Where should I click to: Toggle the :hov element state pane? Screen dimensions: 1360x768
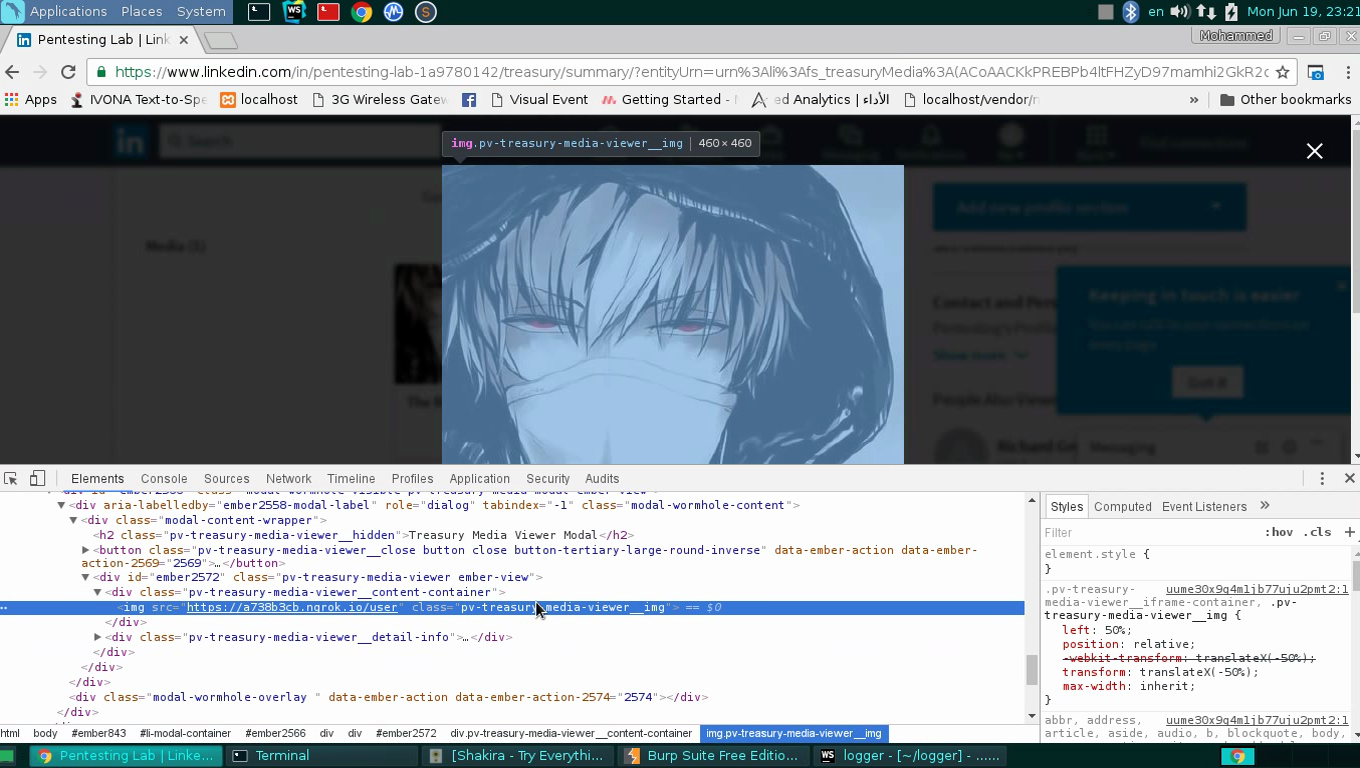pos(1279,532)
